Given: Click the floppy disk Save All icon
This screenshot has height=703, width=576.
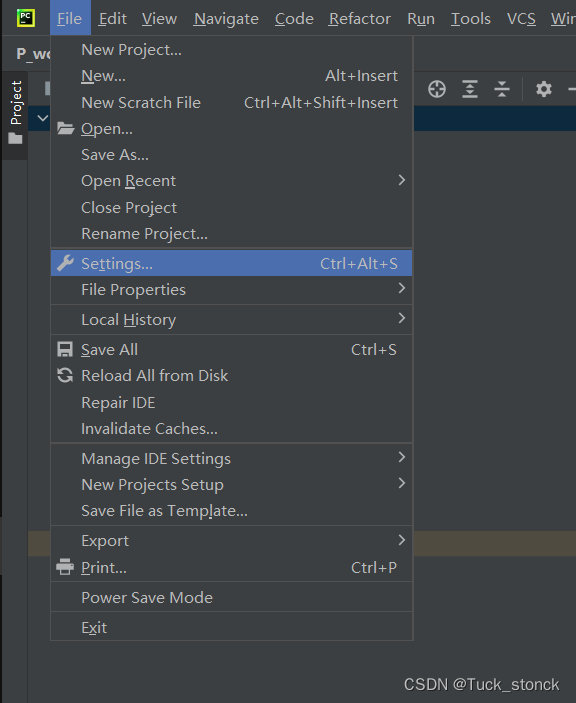Looking at the screenshot, I should [x=65, y=349].
